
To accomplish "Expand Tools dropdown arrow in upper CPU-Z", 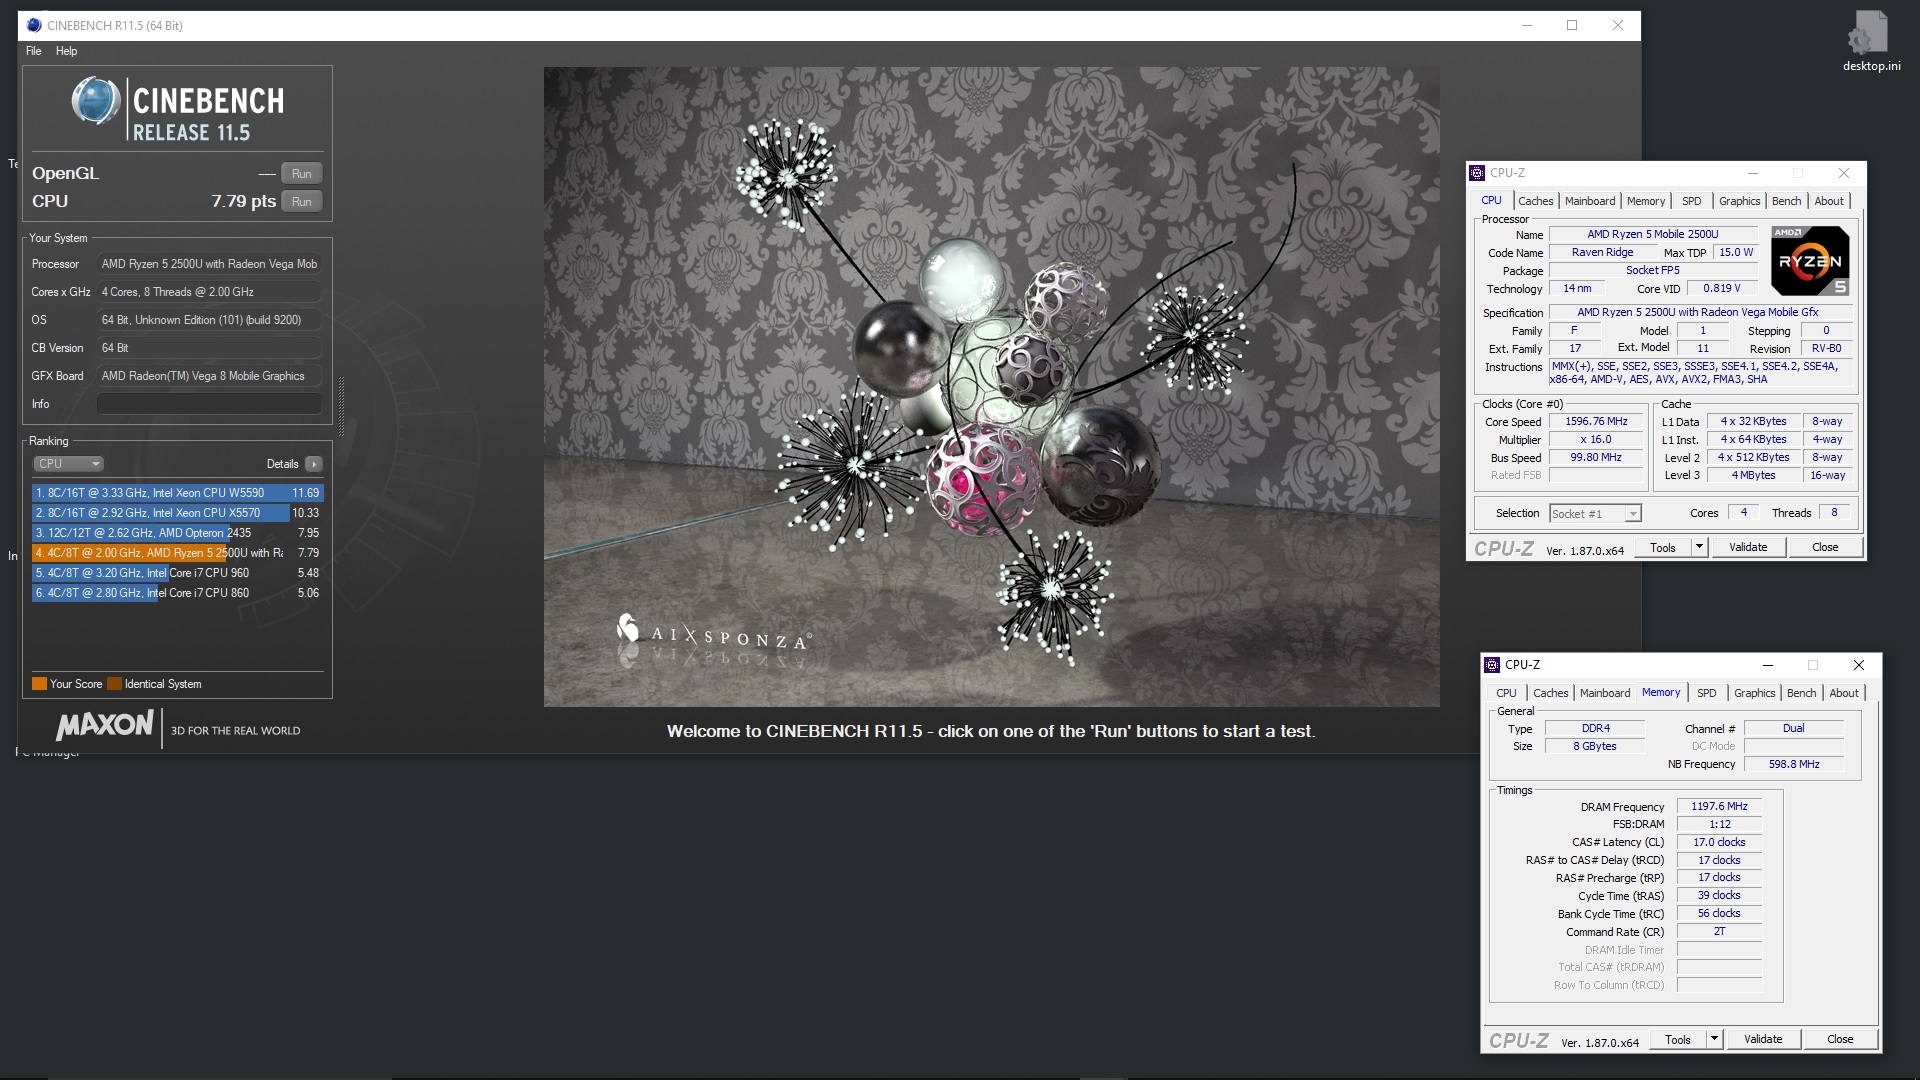I will click(1698, 547).
